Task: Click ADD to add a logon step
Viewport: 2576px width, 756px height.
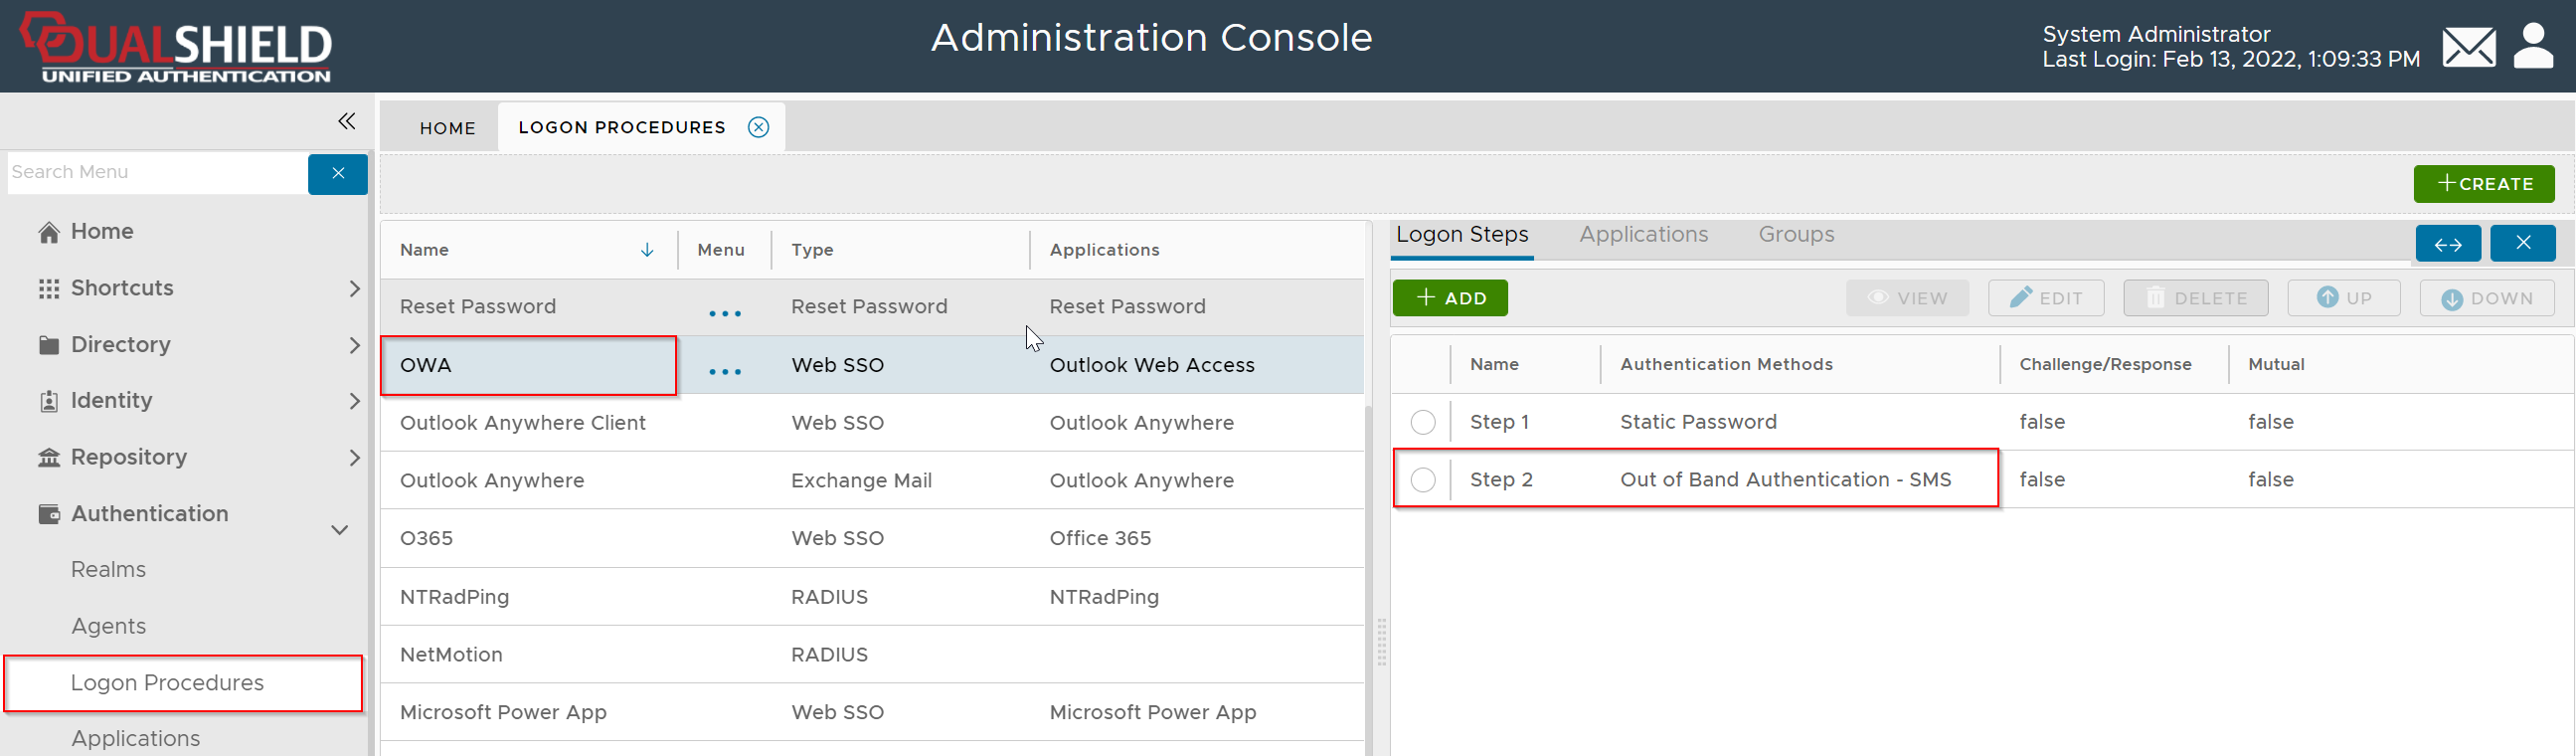Action: (x=1449, y=298)
